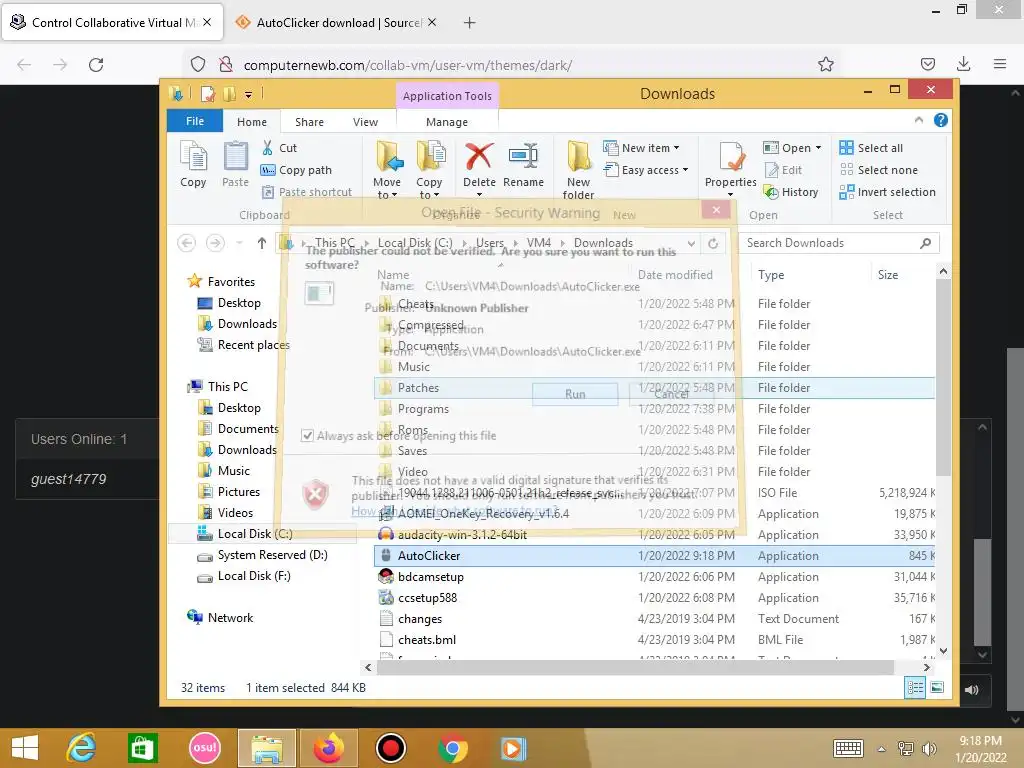Open address bar history dropdown arrow
Viewport: 1024px width, 768px height.
[x=691, y=244]
